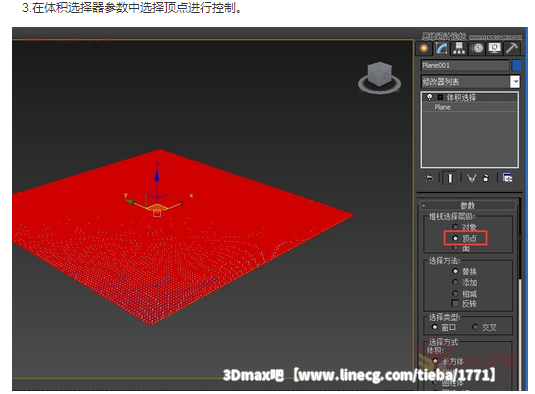
Task: Open the Motion panel wheel icon
Action: click(477, 48)
